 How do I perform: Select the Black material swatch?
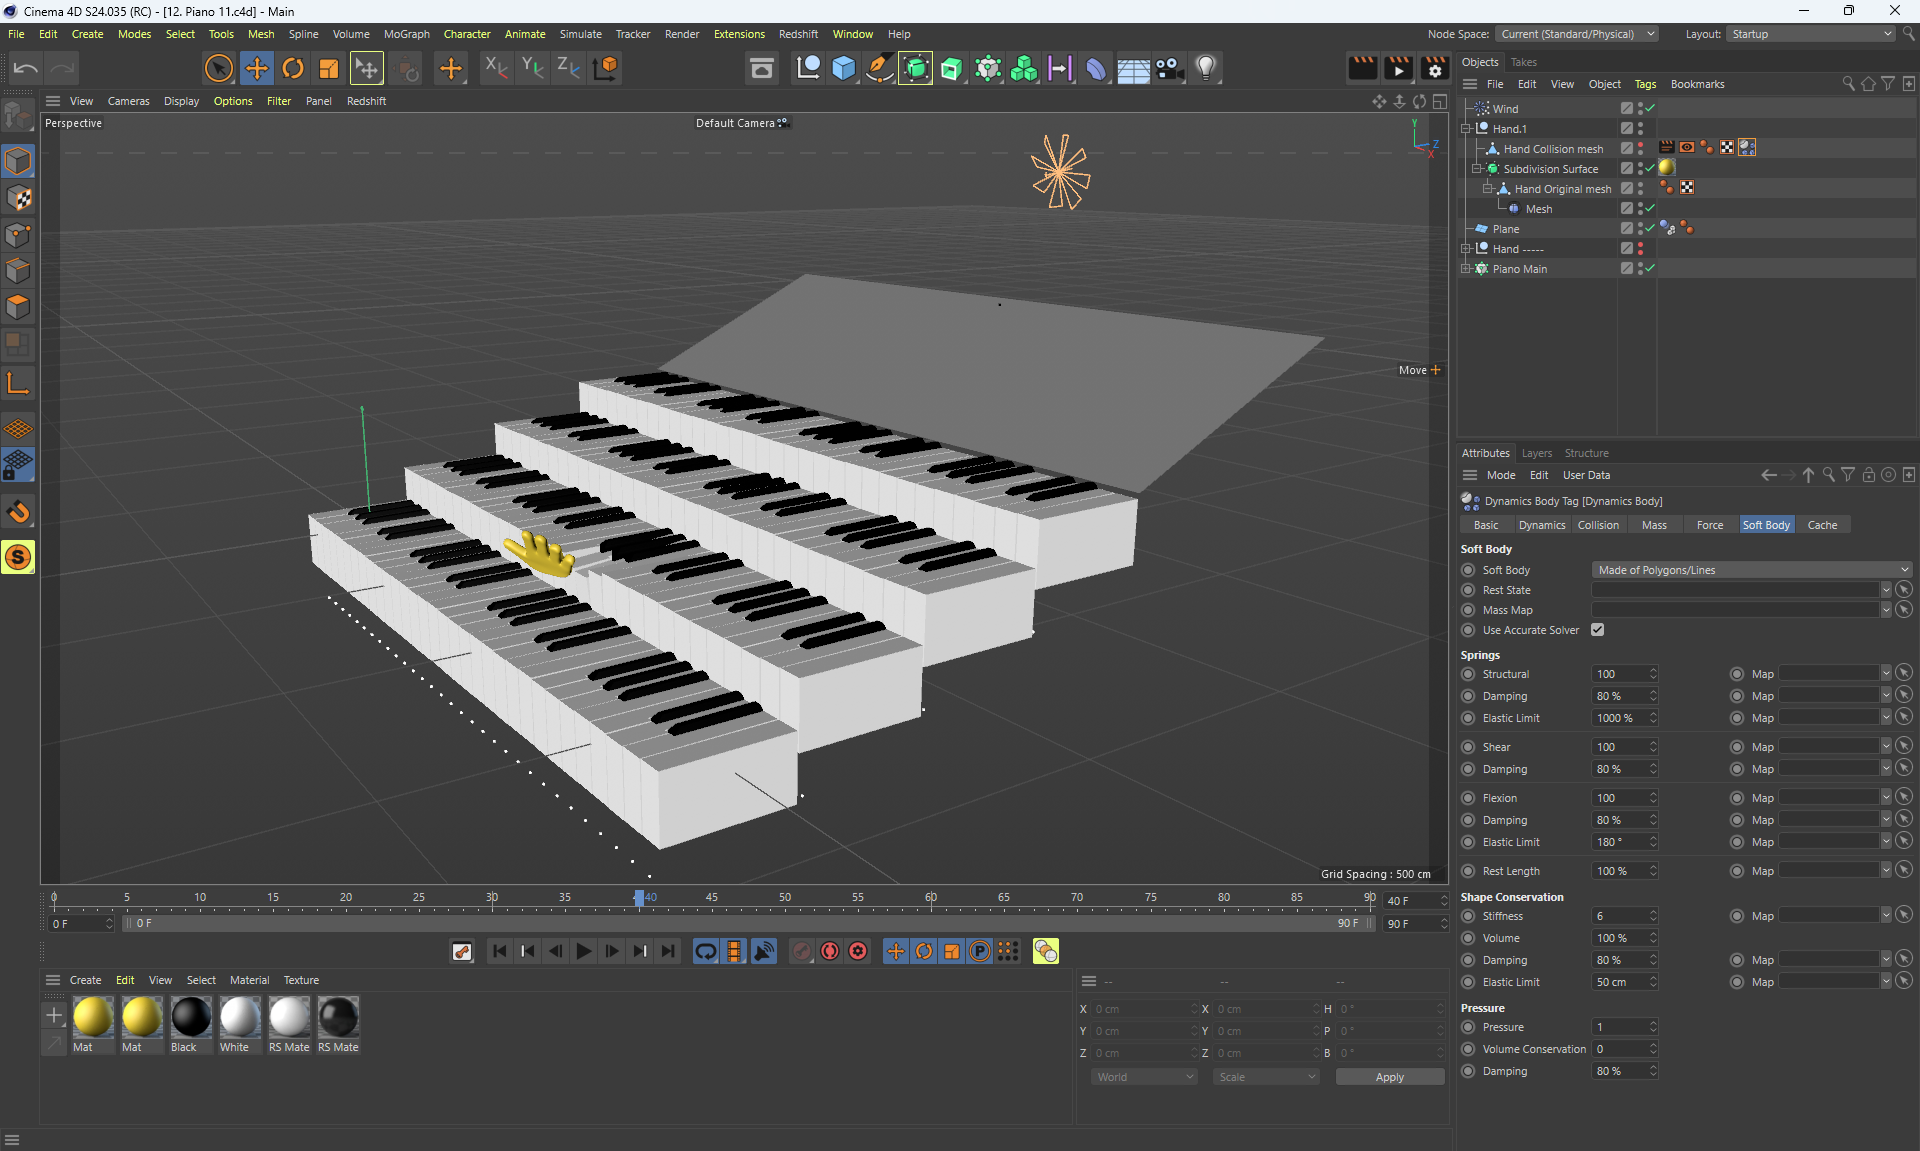[x=190, y=1018]
